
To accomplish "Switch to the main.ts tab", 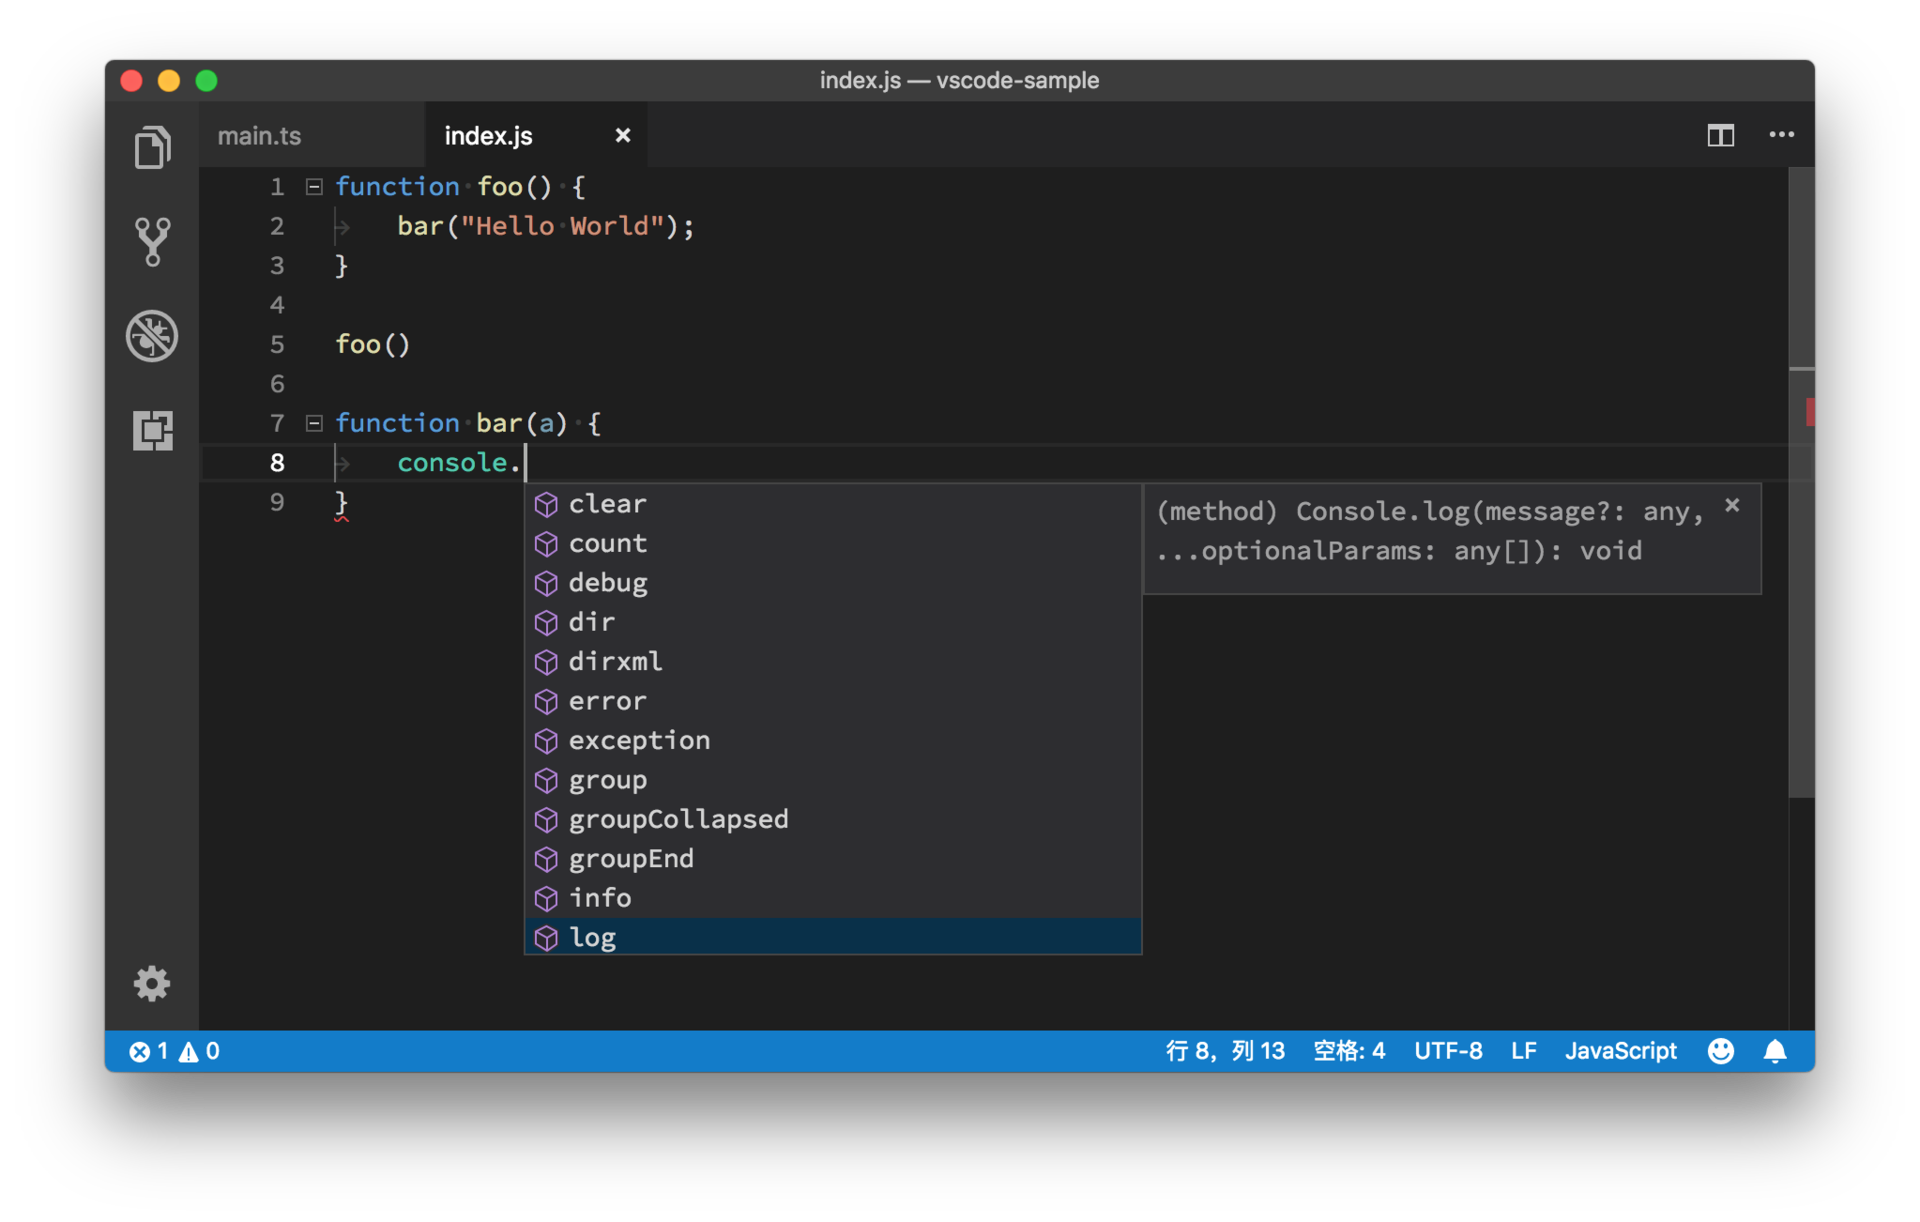I will point(260,136).
